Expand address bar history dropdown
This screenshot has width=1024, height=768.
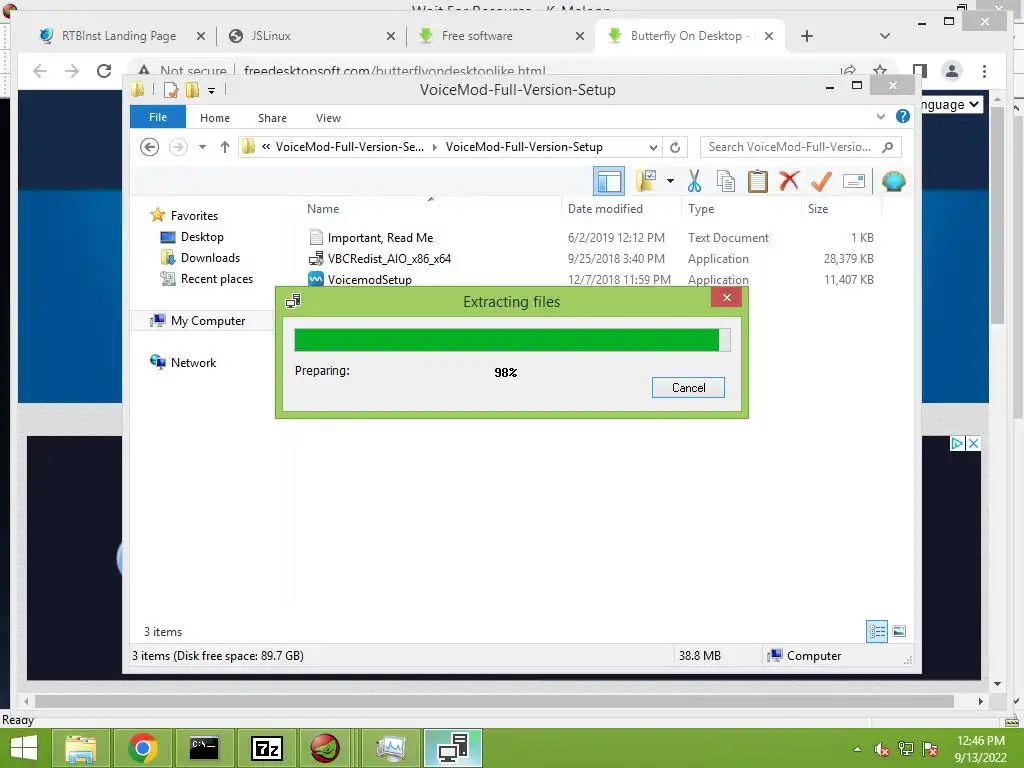coord(652,148)
